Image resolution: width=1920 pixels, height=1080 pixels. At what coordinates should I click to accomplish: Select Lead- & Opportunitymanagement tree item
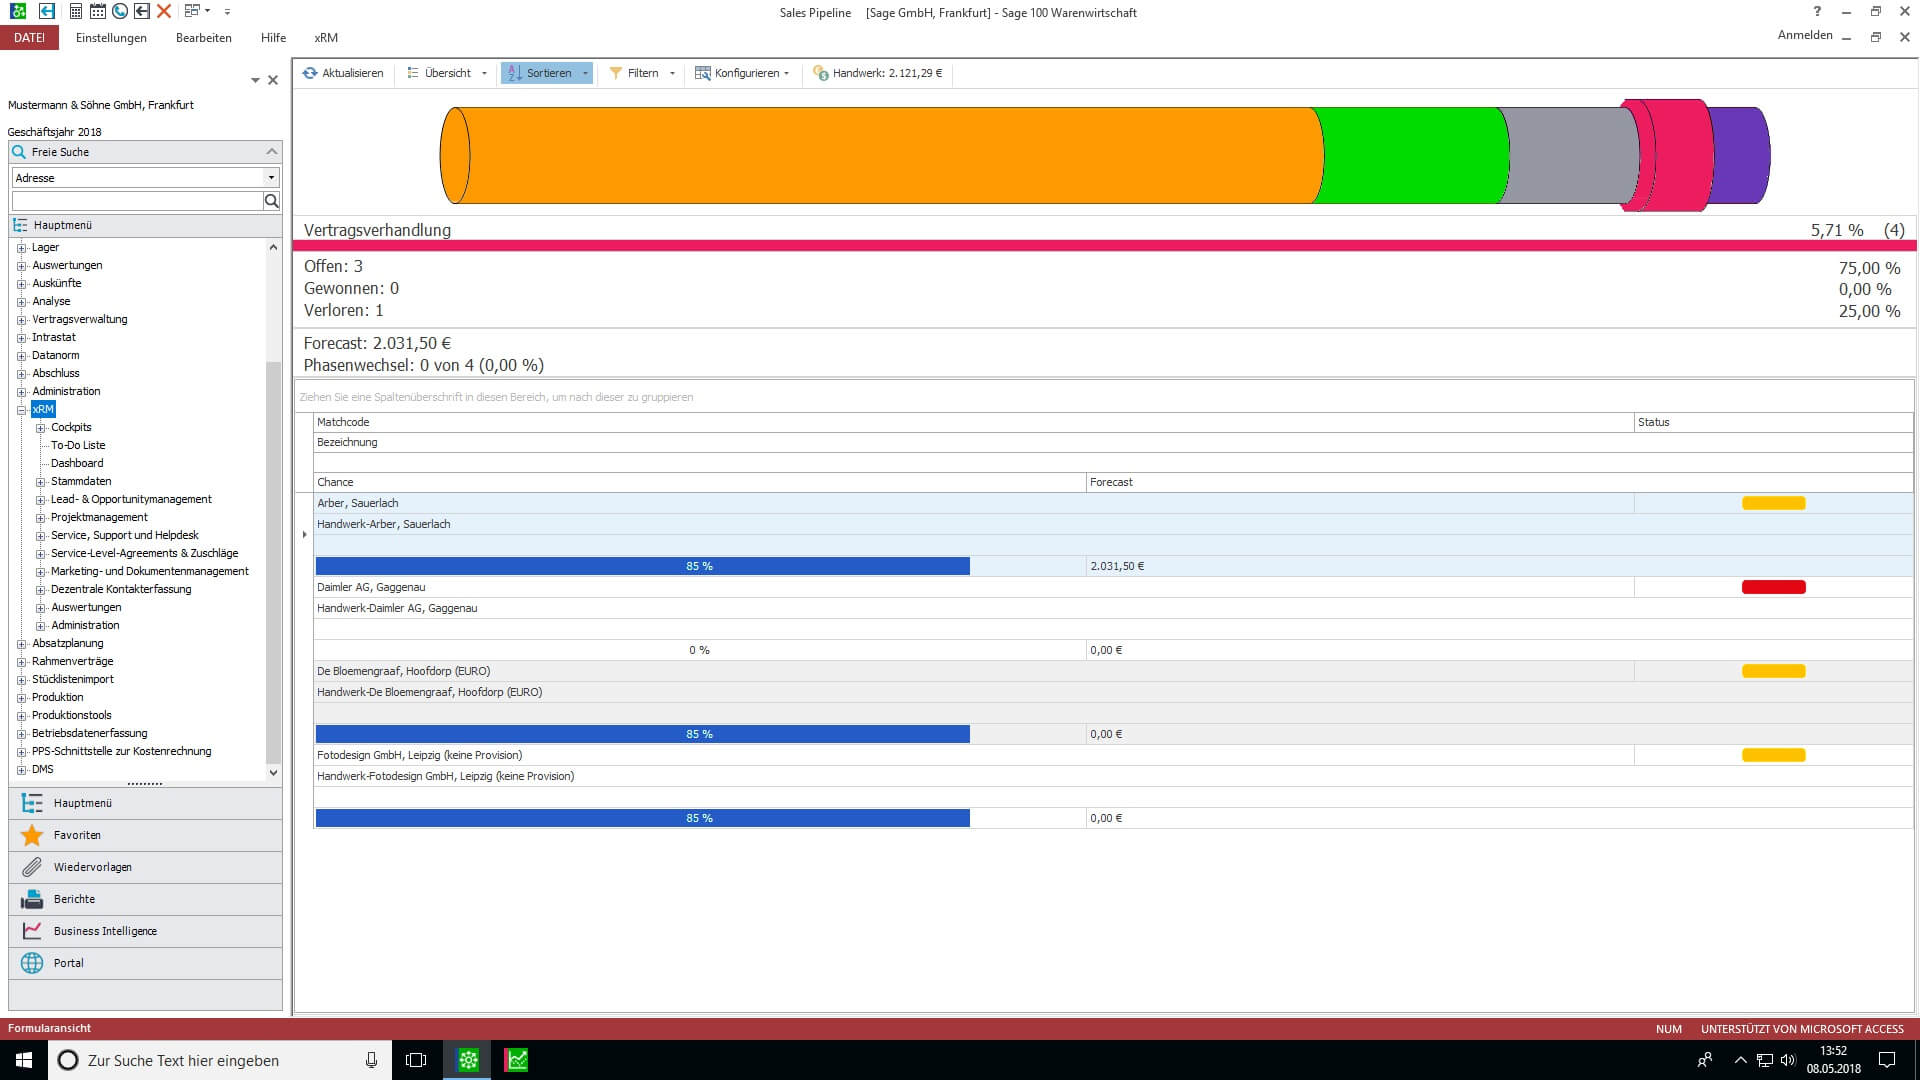[131, 499]
